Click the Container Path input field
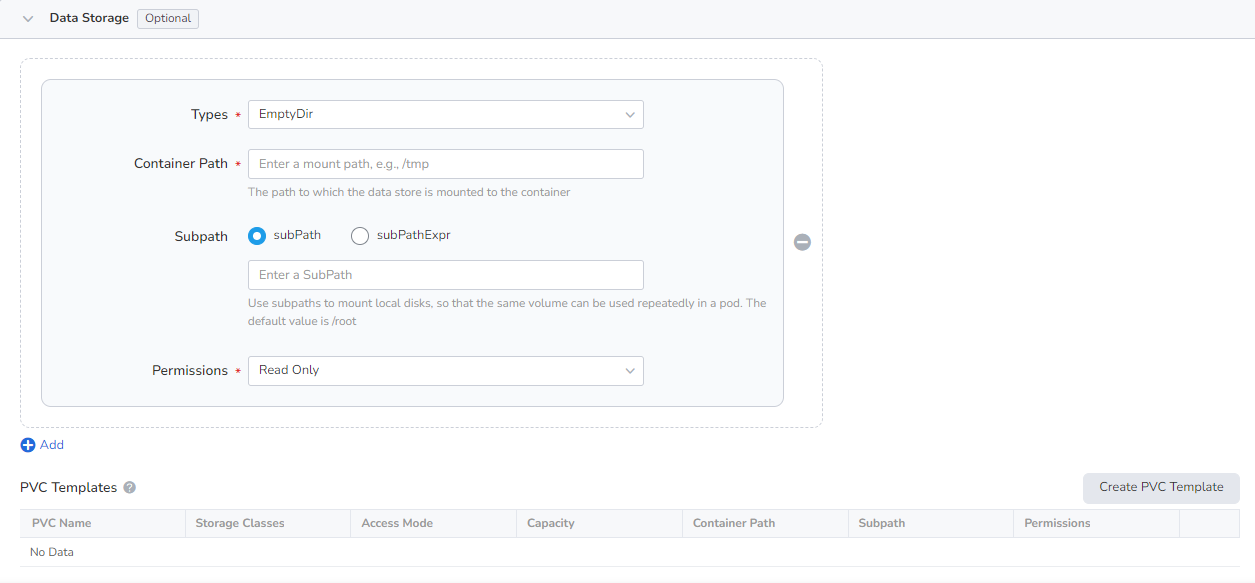This screenshot has width=1255, height=583. tap(445, 164)
